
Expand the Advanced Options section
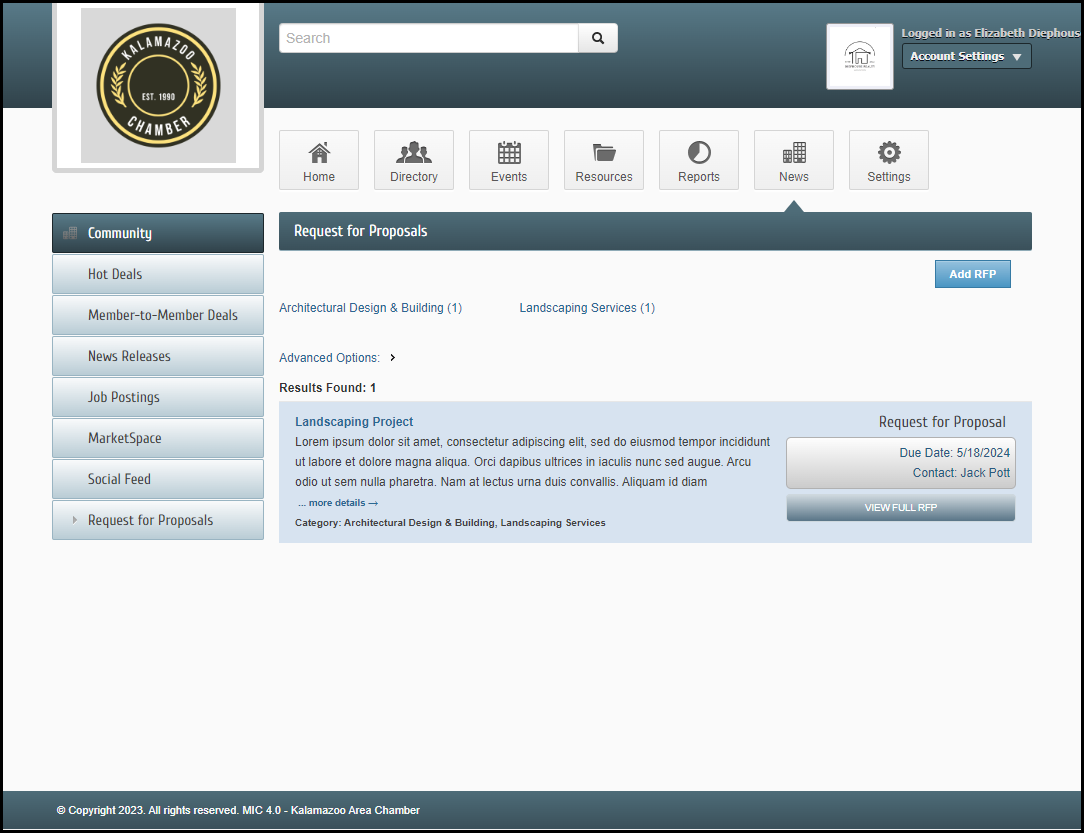coord(337,358)
